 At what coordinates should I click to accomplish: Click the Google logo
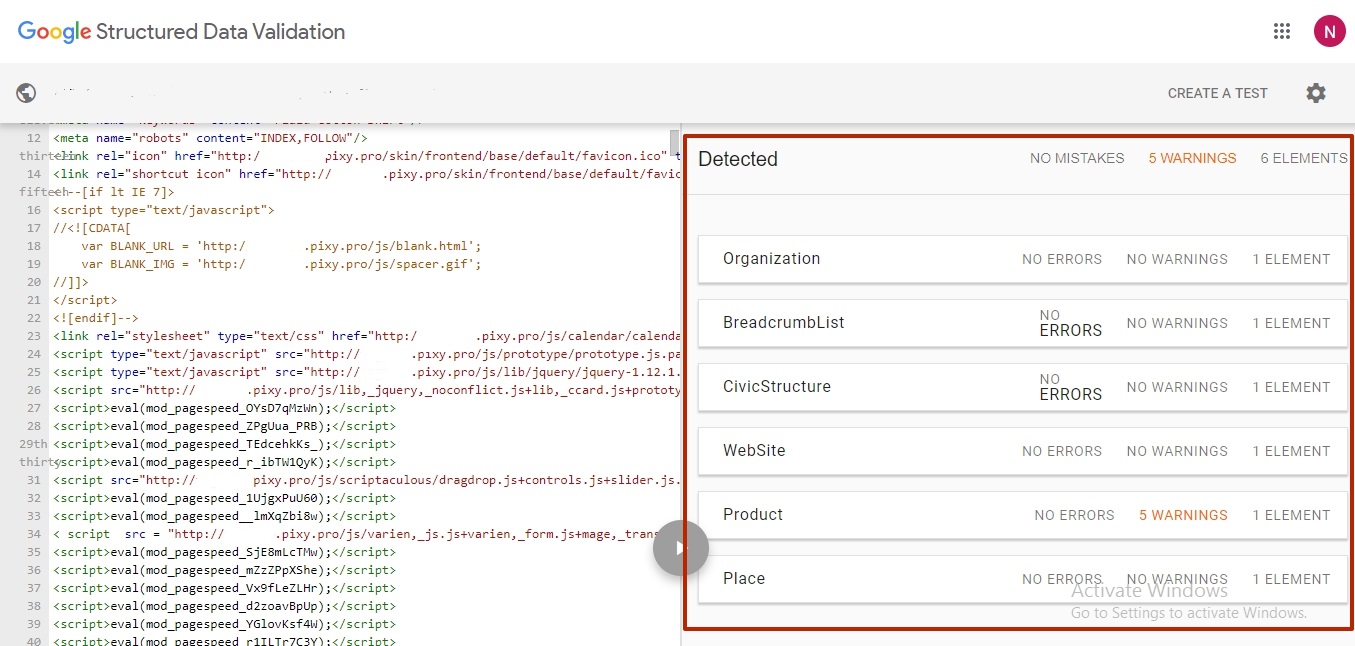(x=54, y=31)
